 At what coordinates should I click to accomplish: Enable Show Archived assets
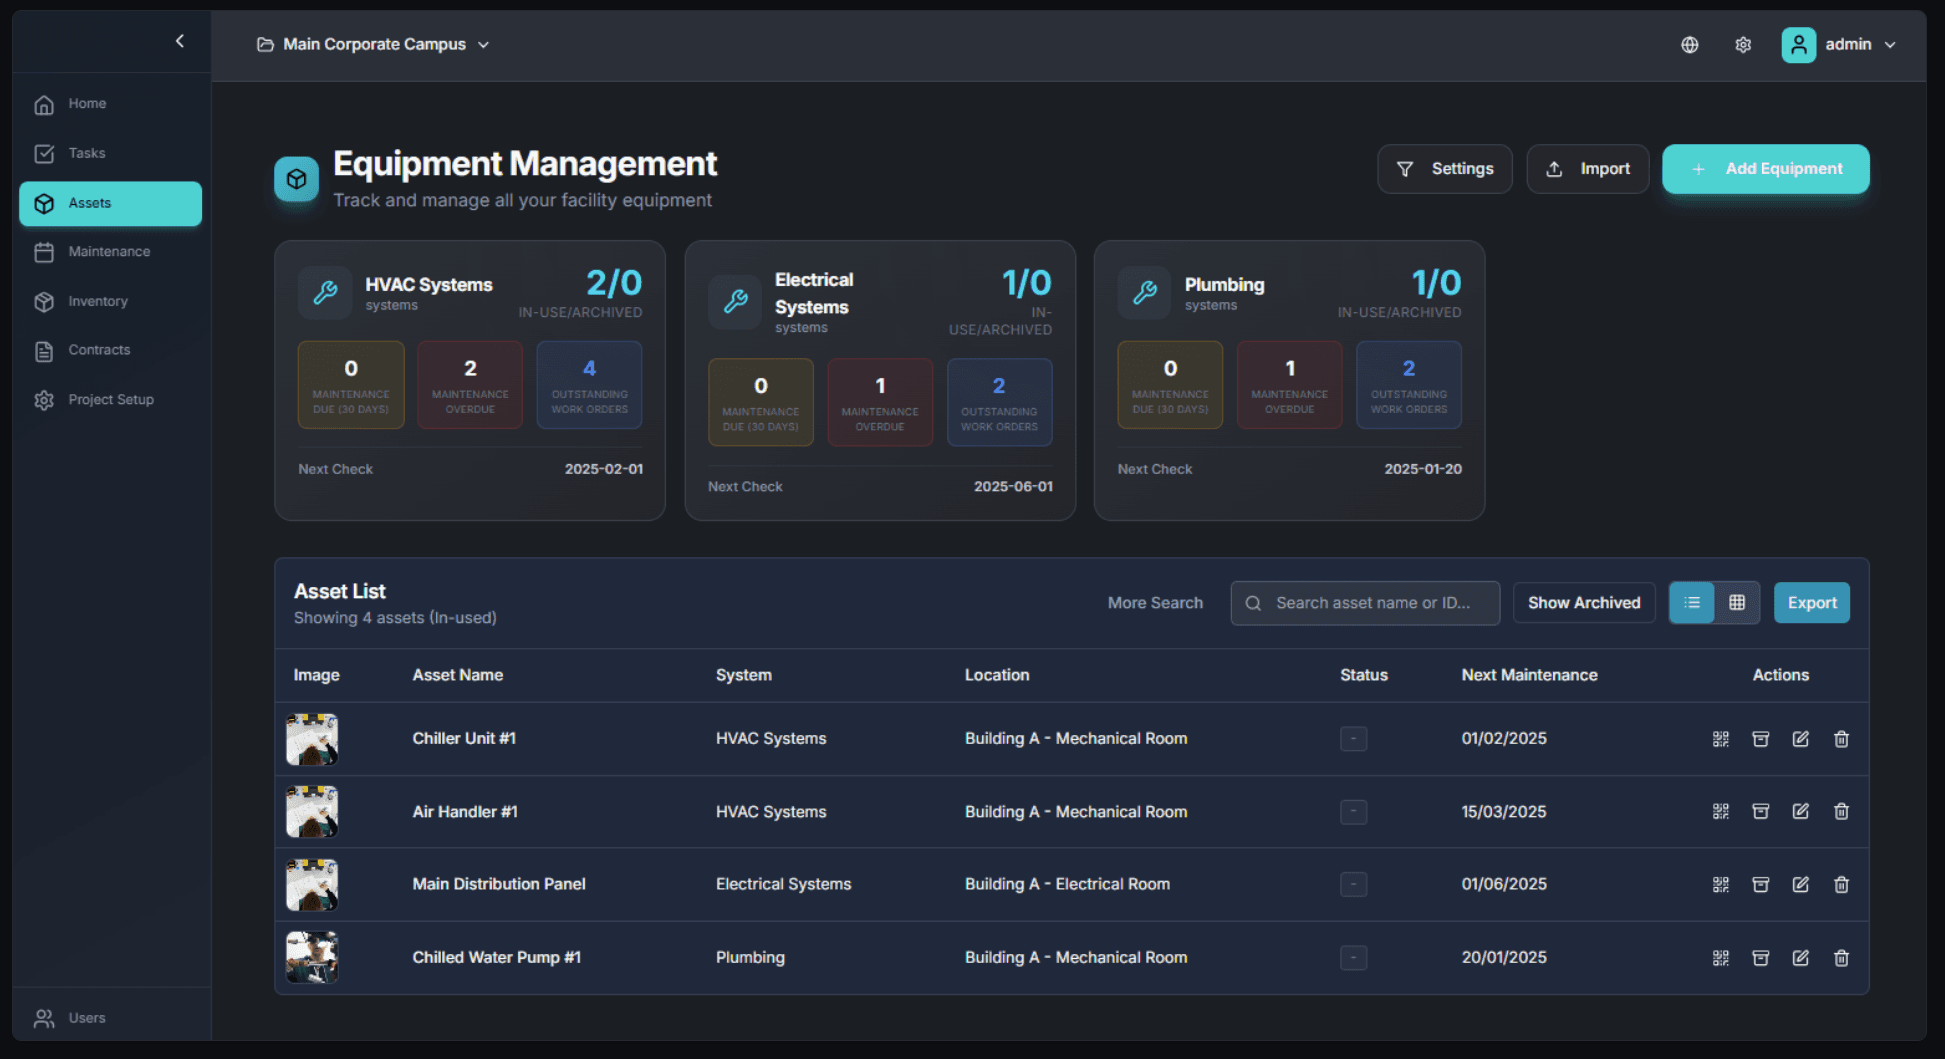click(x=1583, y=602)
